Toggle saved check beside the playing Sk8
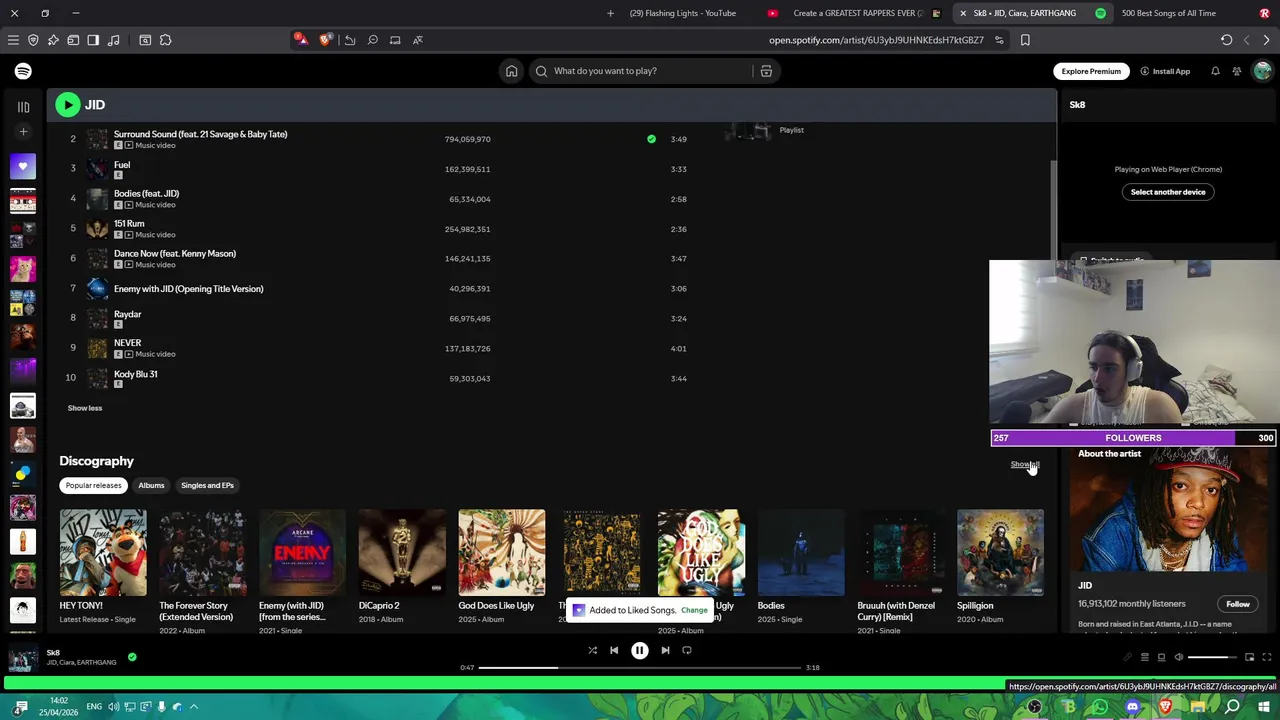The height and width of the screenshot is (720, 1280). point(132,657)
